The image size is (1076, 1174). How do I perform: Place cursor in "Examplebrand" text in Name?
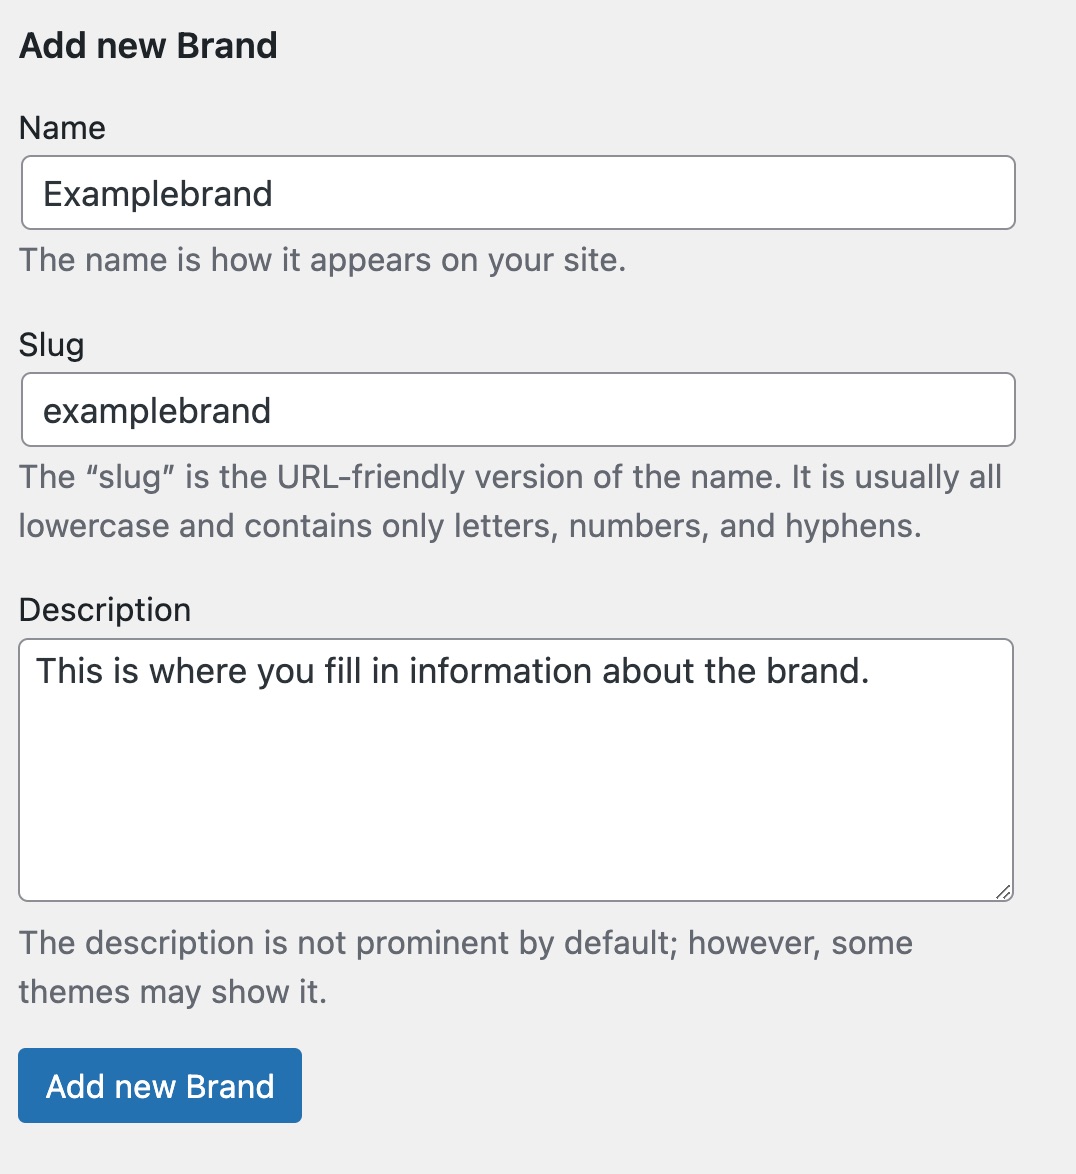158,194
